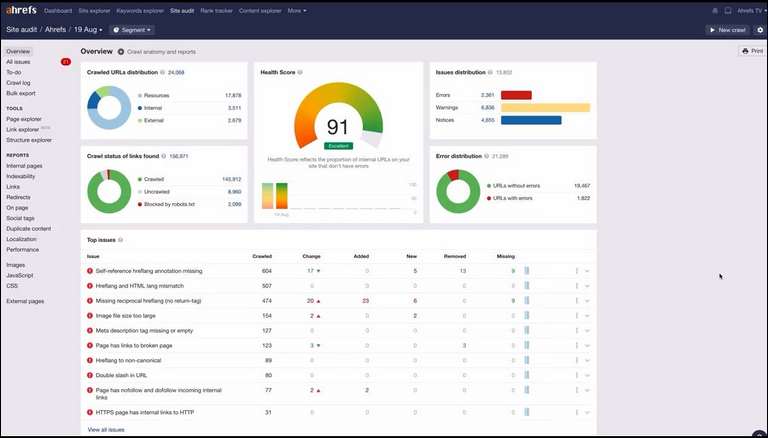Open the Segment dropdown
The image size is (768, 438).
pyautogui.click(x=132, y=30)
